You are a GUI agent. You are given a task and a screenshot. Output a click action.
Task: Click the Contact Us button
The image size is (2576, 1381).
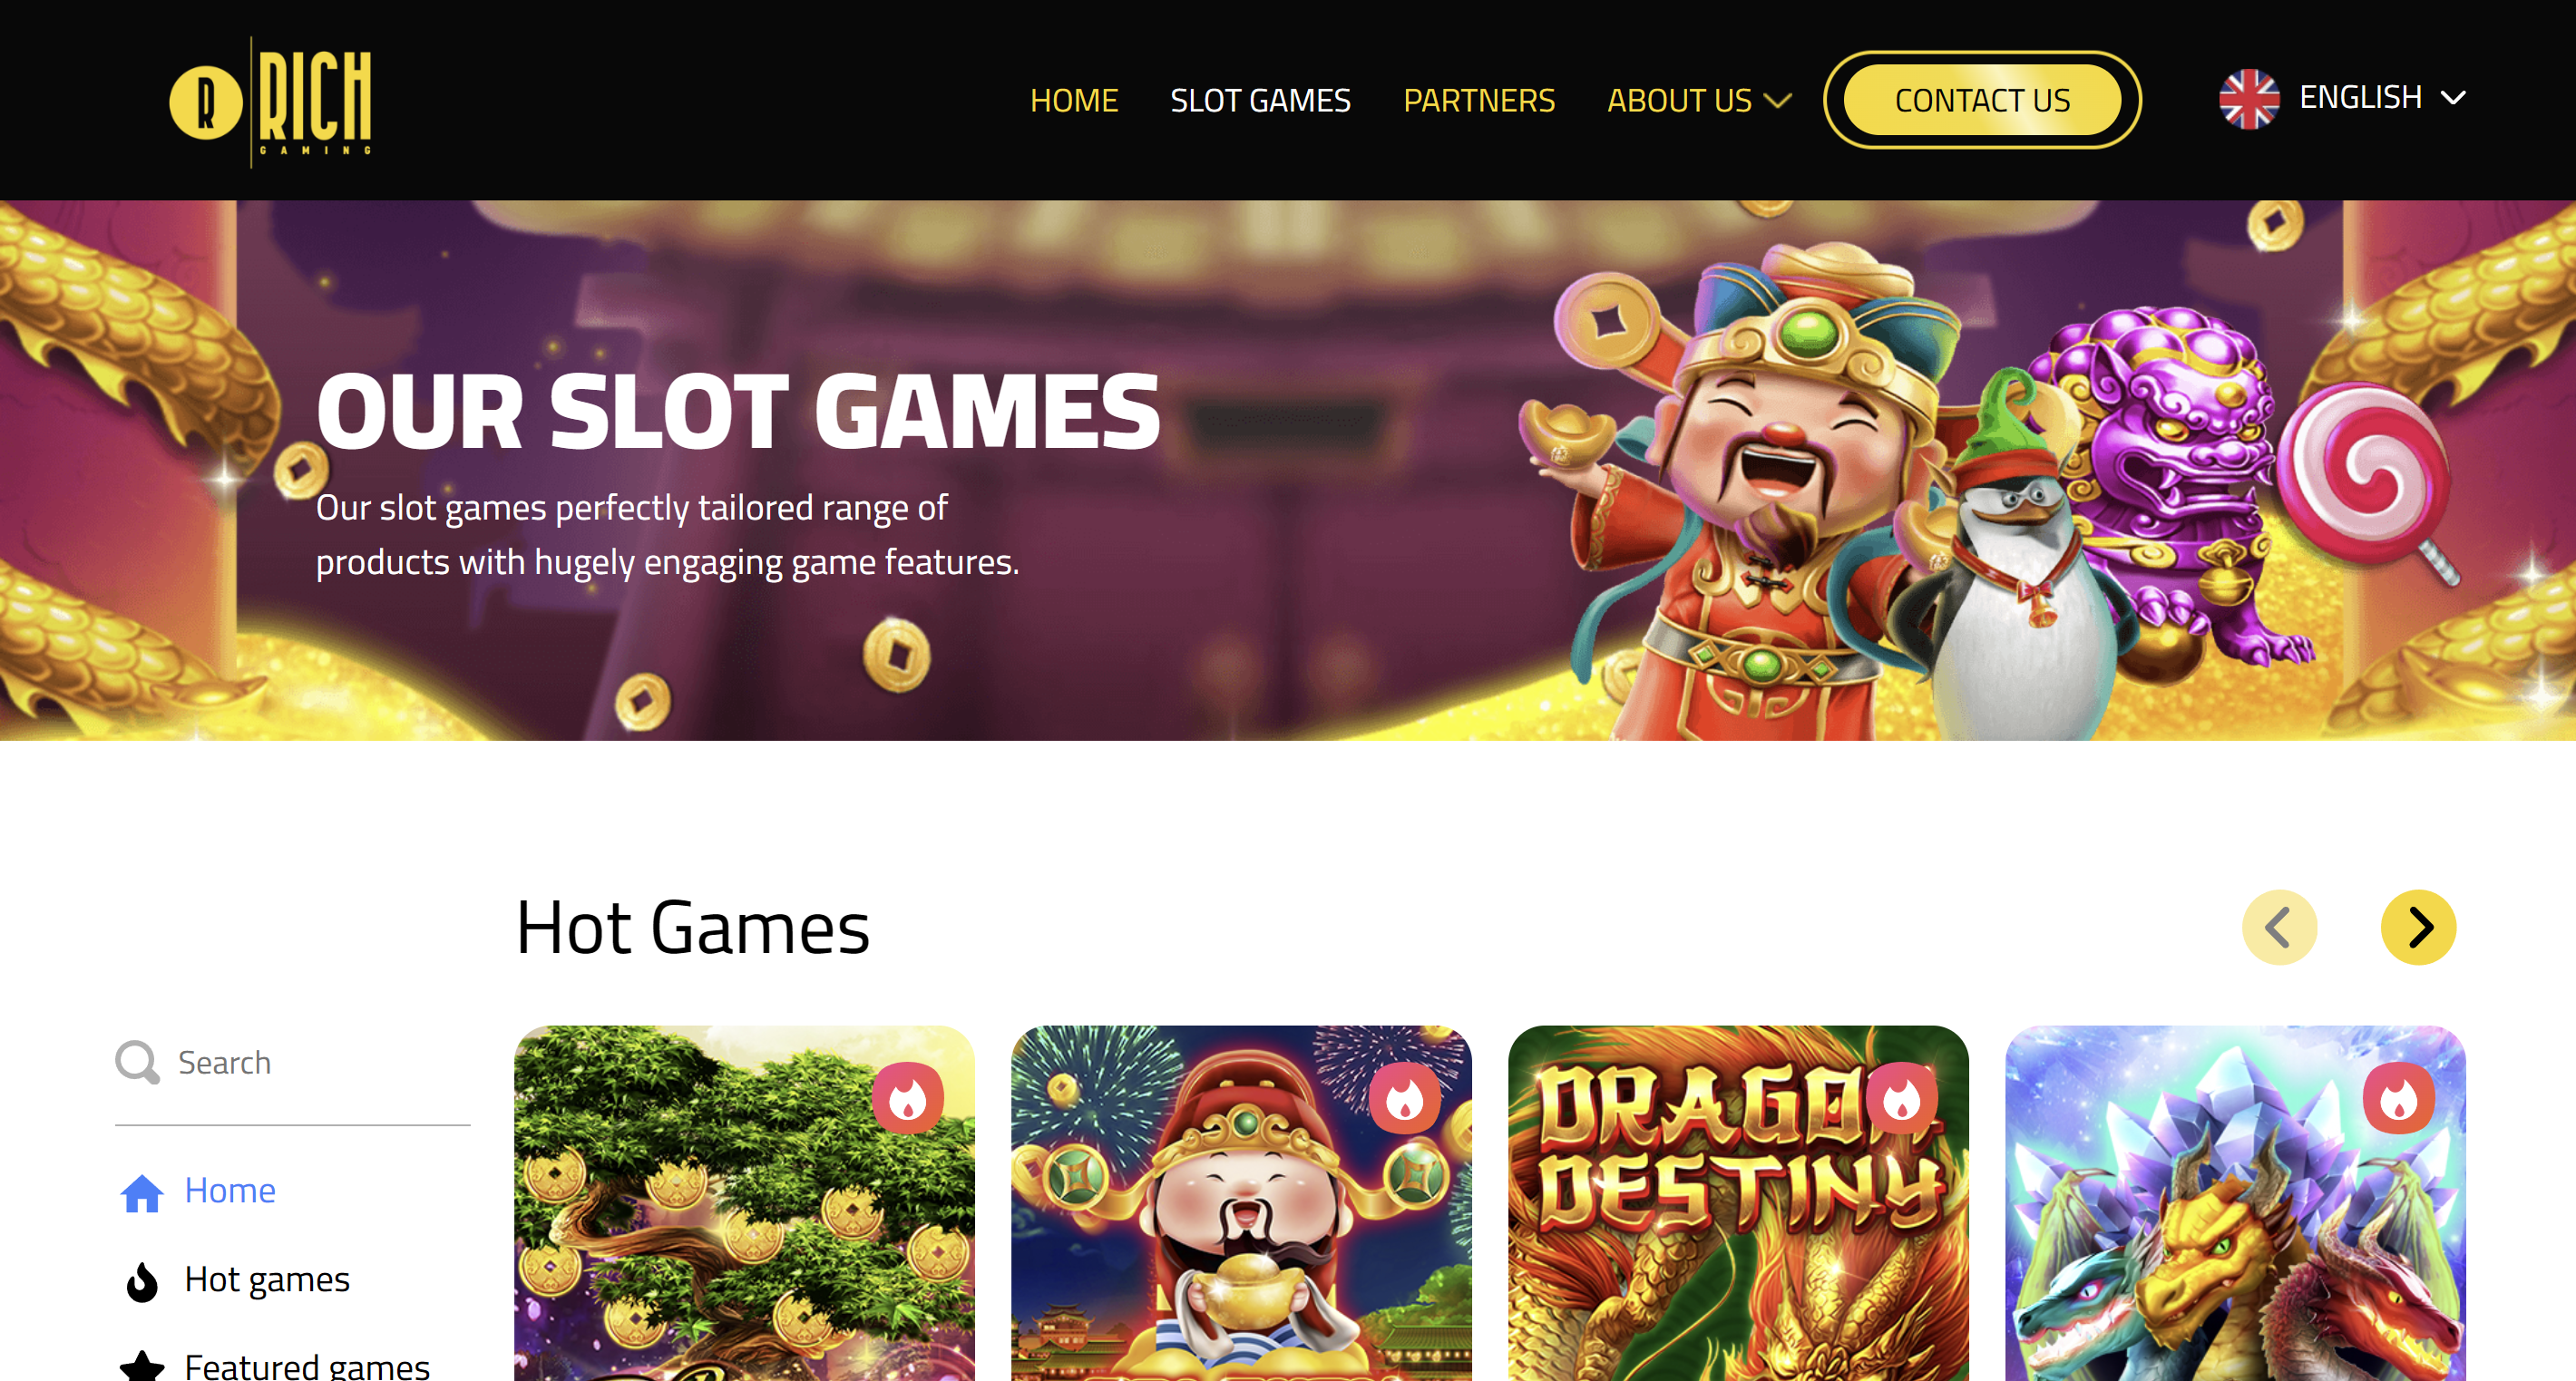(1982, 100)
